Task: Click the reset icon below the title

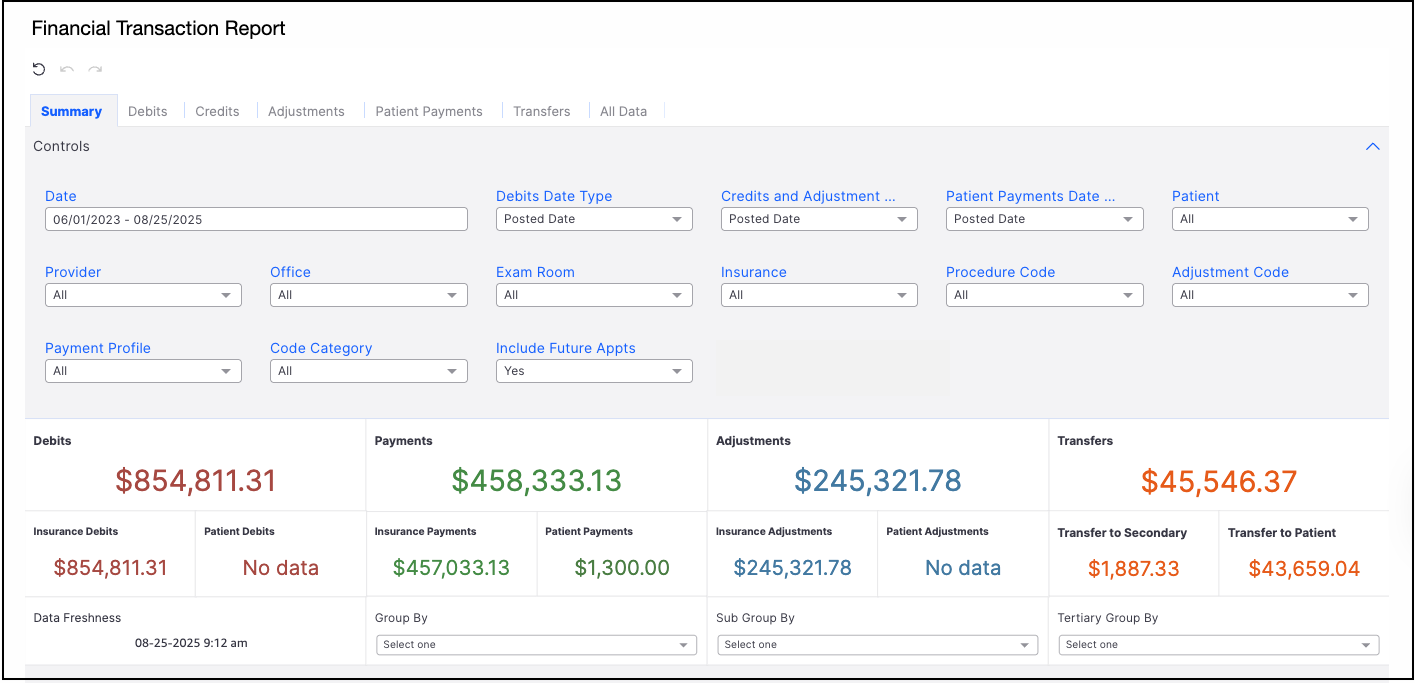Action: tap(39, 69)
